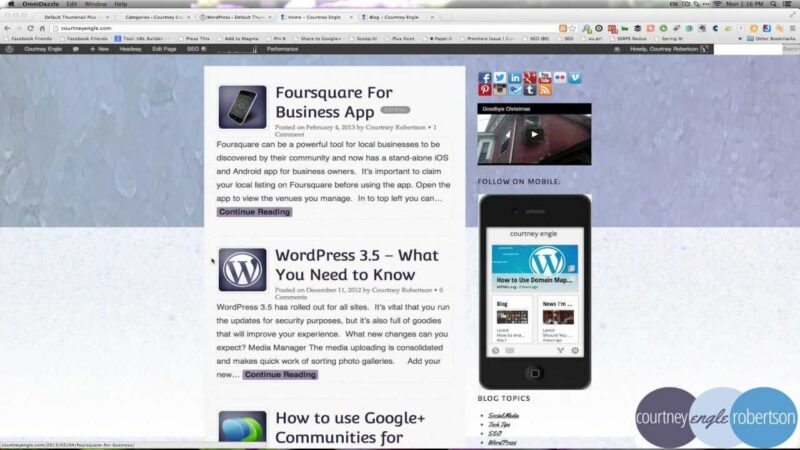Viewport: 800px width, 450px height.
Task: Open the Apple menu
Action: (11, 4)
